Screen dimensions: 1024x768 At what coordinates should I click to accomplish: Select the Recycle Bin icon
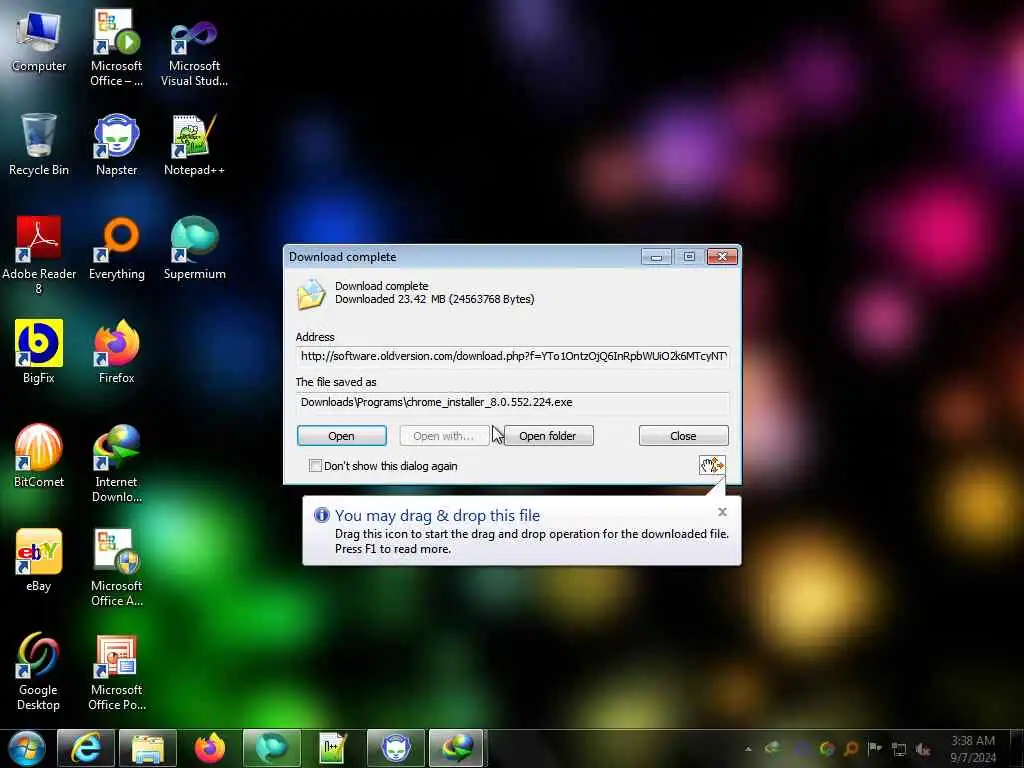pos(39,144)
